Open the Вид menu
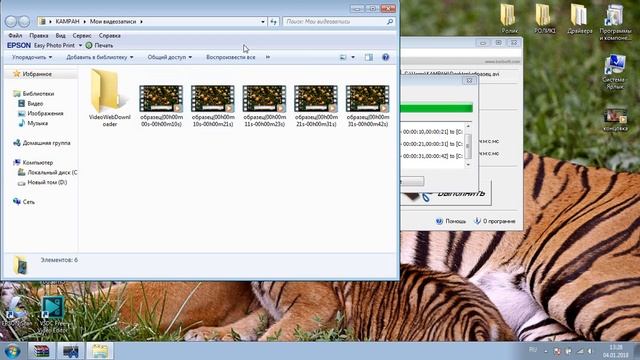Image resolution: width=640 pixels, height=360 pixels. click(60, 36)
